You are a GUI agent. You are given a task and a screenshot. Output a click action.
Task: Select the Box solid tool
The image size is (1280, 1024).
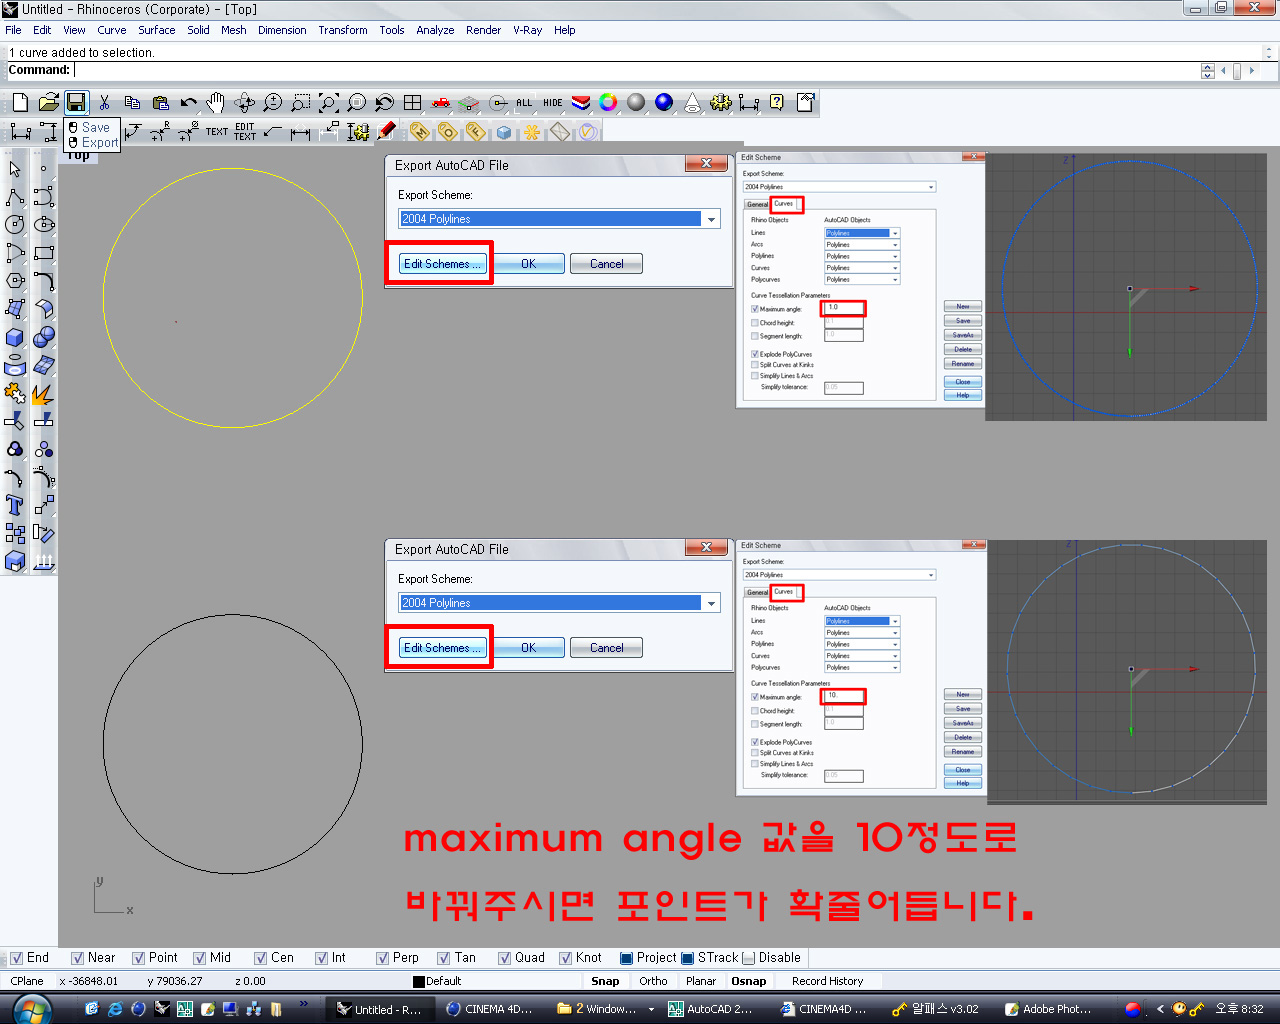click(15, 337)
